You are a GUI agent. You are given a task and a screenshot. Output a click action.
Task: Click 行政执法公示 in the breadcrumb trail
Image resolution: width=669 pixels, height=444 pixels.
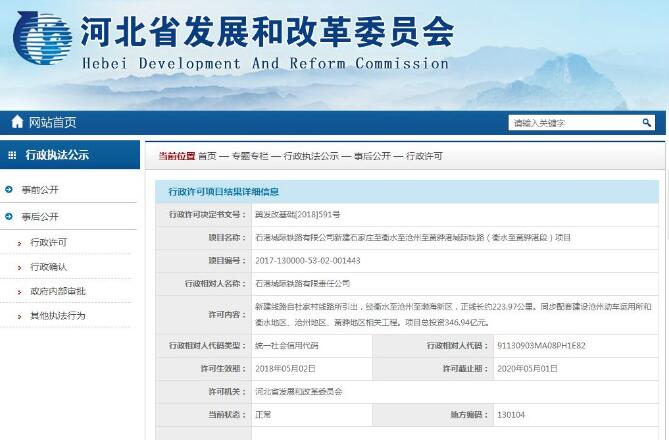(308, 156)
